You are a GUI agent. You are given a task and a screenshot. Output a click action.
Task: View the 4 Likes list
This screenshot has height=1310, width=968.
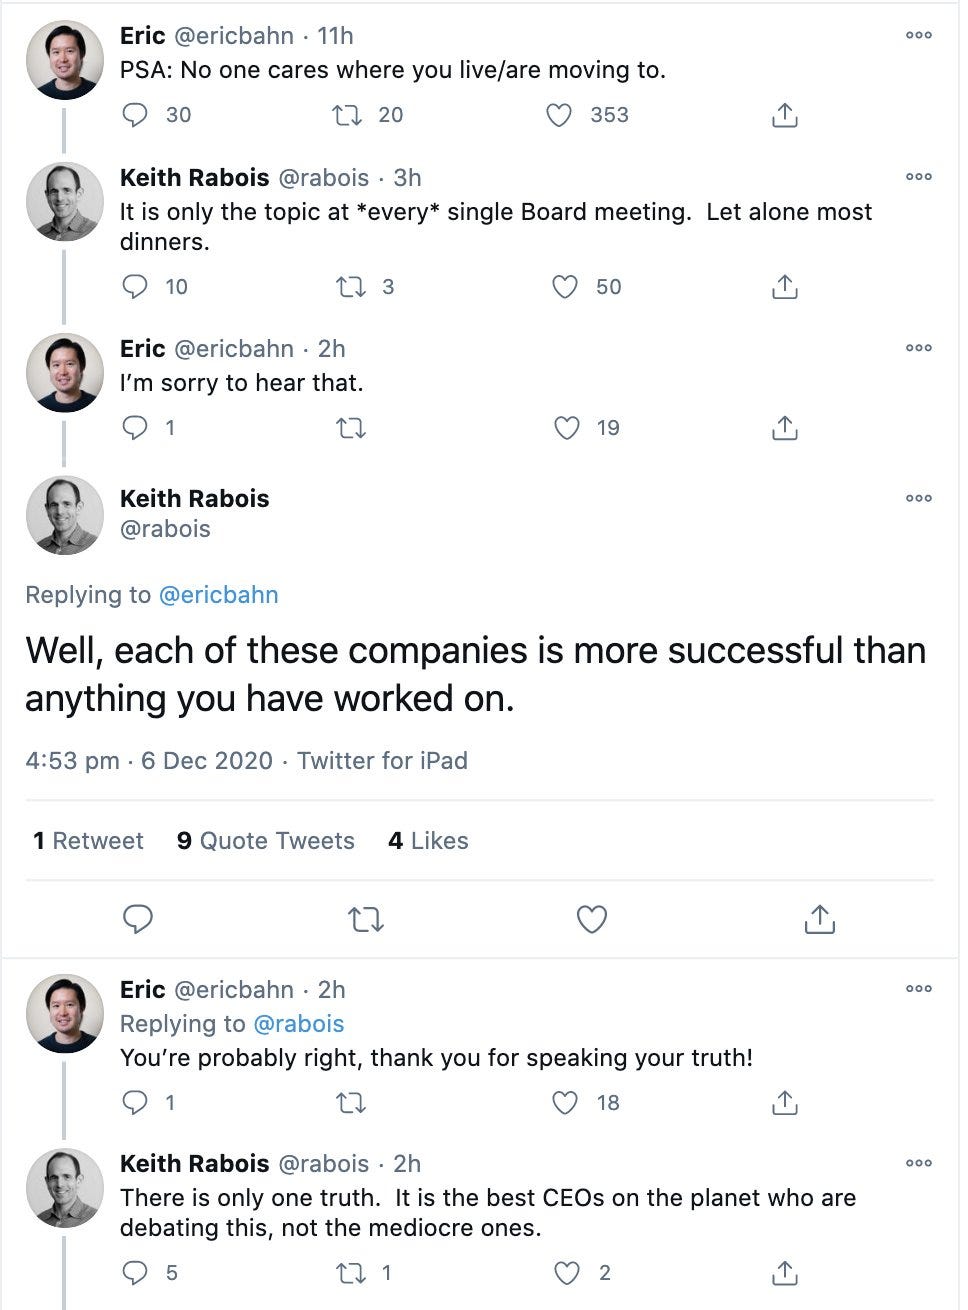click(428, 841)
